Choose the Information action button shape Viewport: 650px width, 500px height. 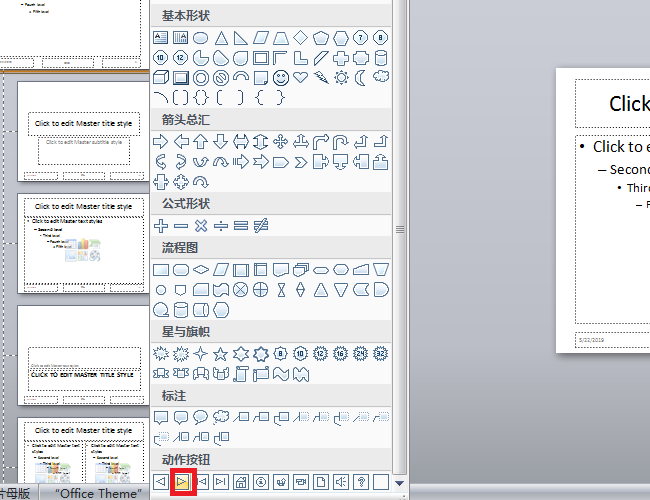click(261, 482)
